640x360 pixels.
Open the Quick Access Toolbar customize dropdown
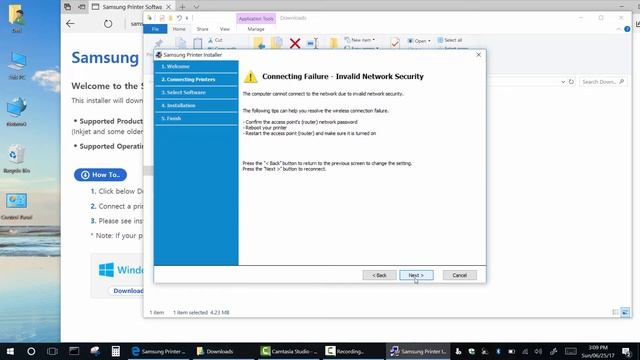point(187,18)
